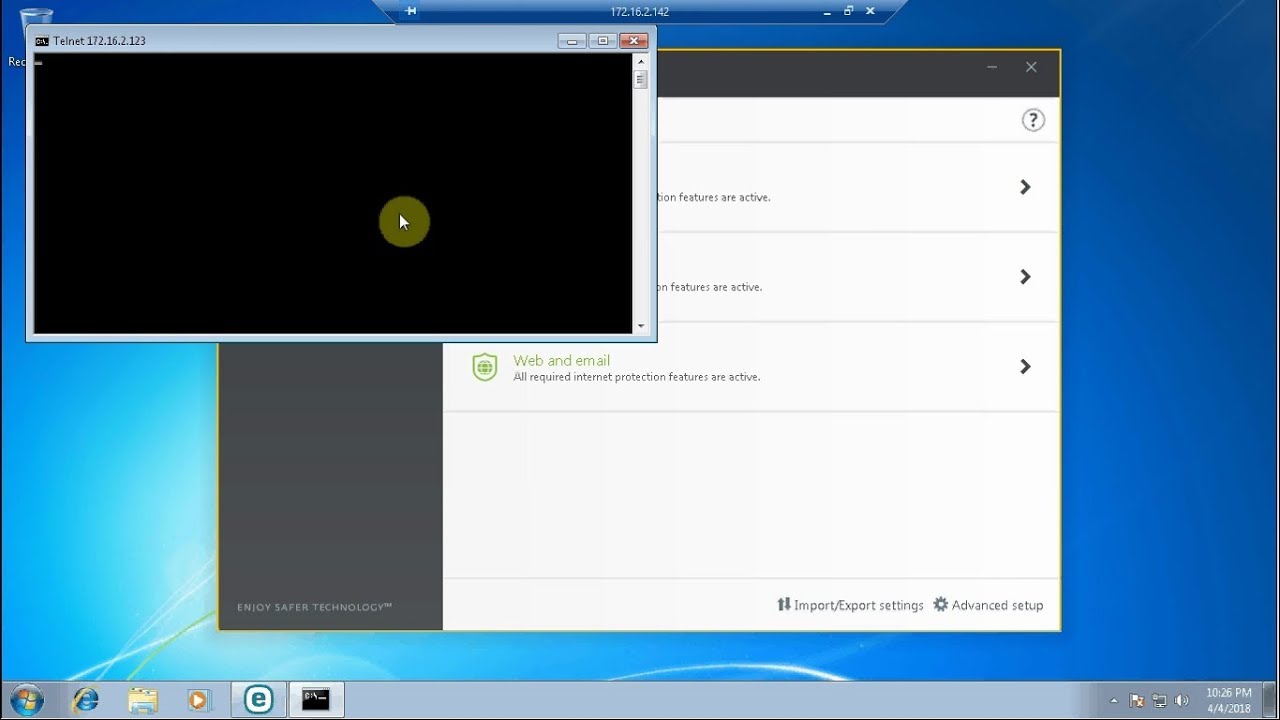Minimize the 172.16.2.142 remote session bar
The width and height of the screenshot is (1280, 720).
tap(827, 12)
